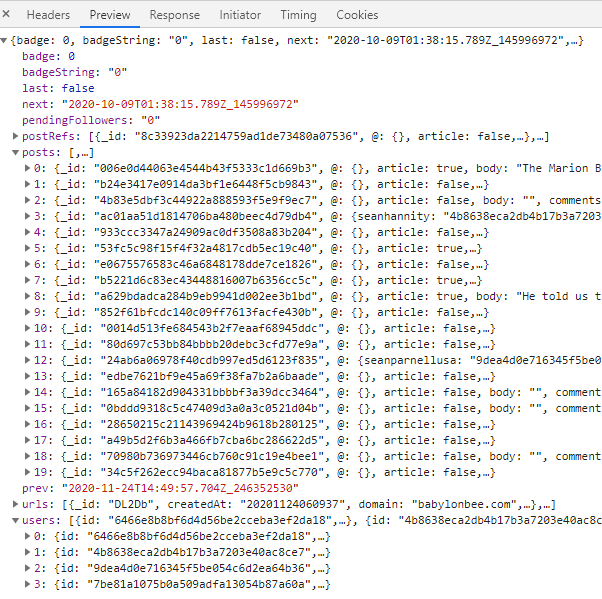
Task: Expand post 18 with id 70980b73
Action: 28,456
